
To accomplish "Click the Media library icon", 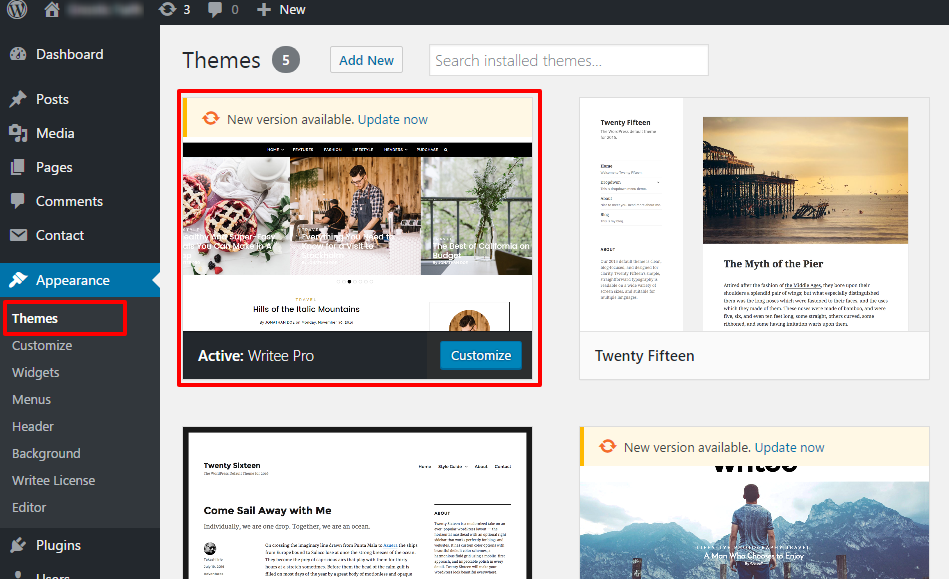I will click(x=18, y=133).
